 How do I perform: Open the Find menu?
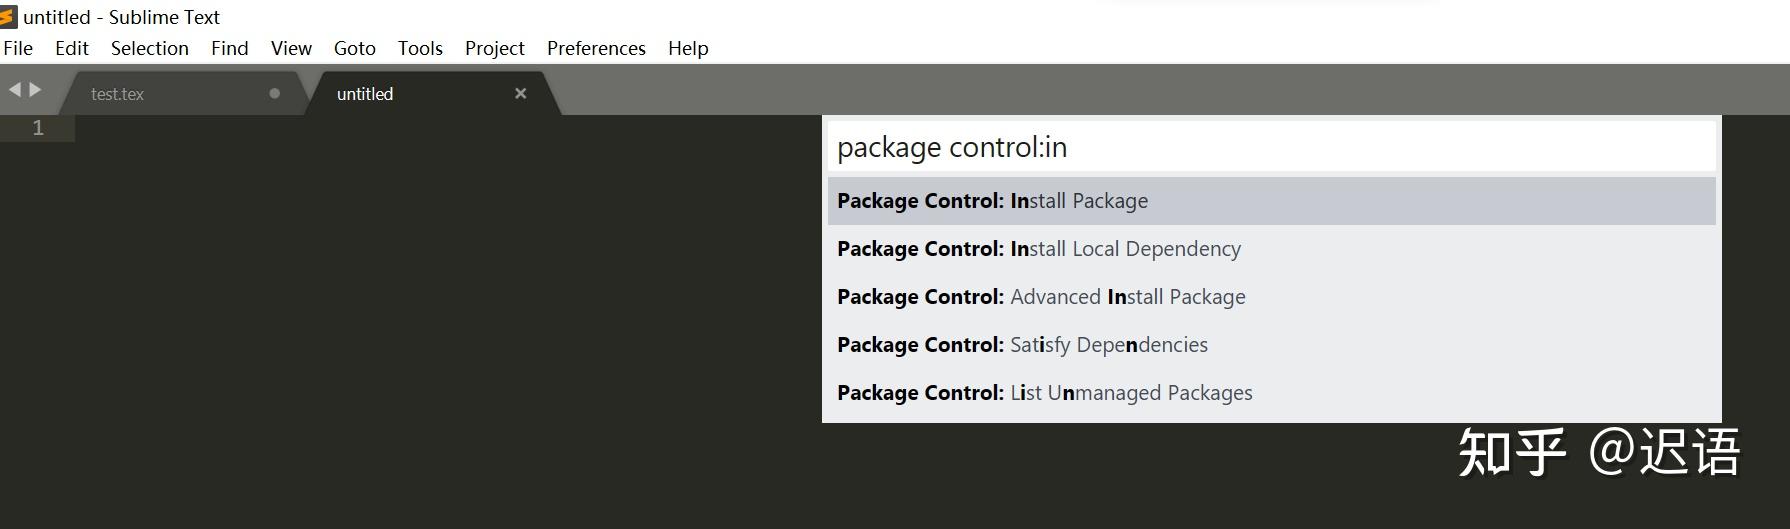(229, 48)
